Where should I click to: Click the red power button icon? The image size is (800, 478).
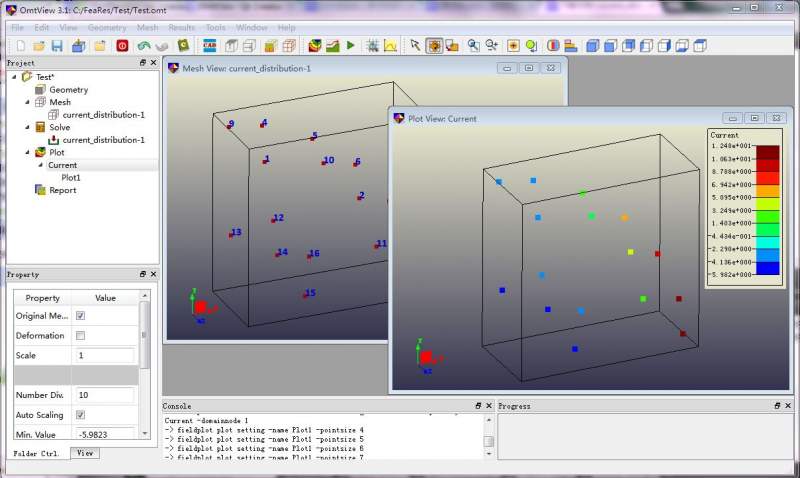point(122,46)
